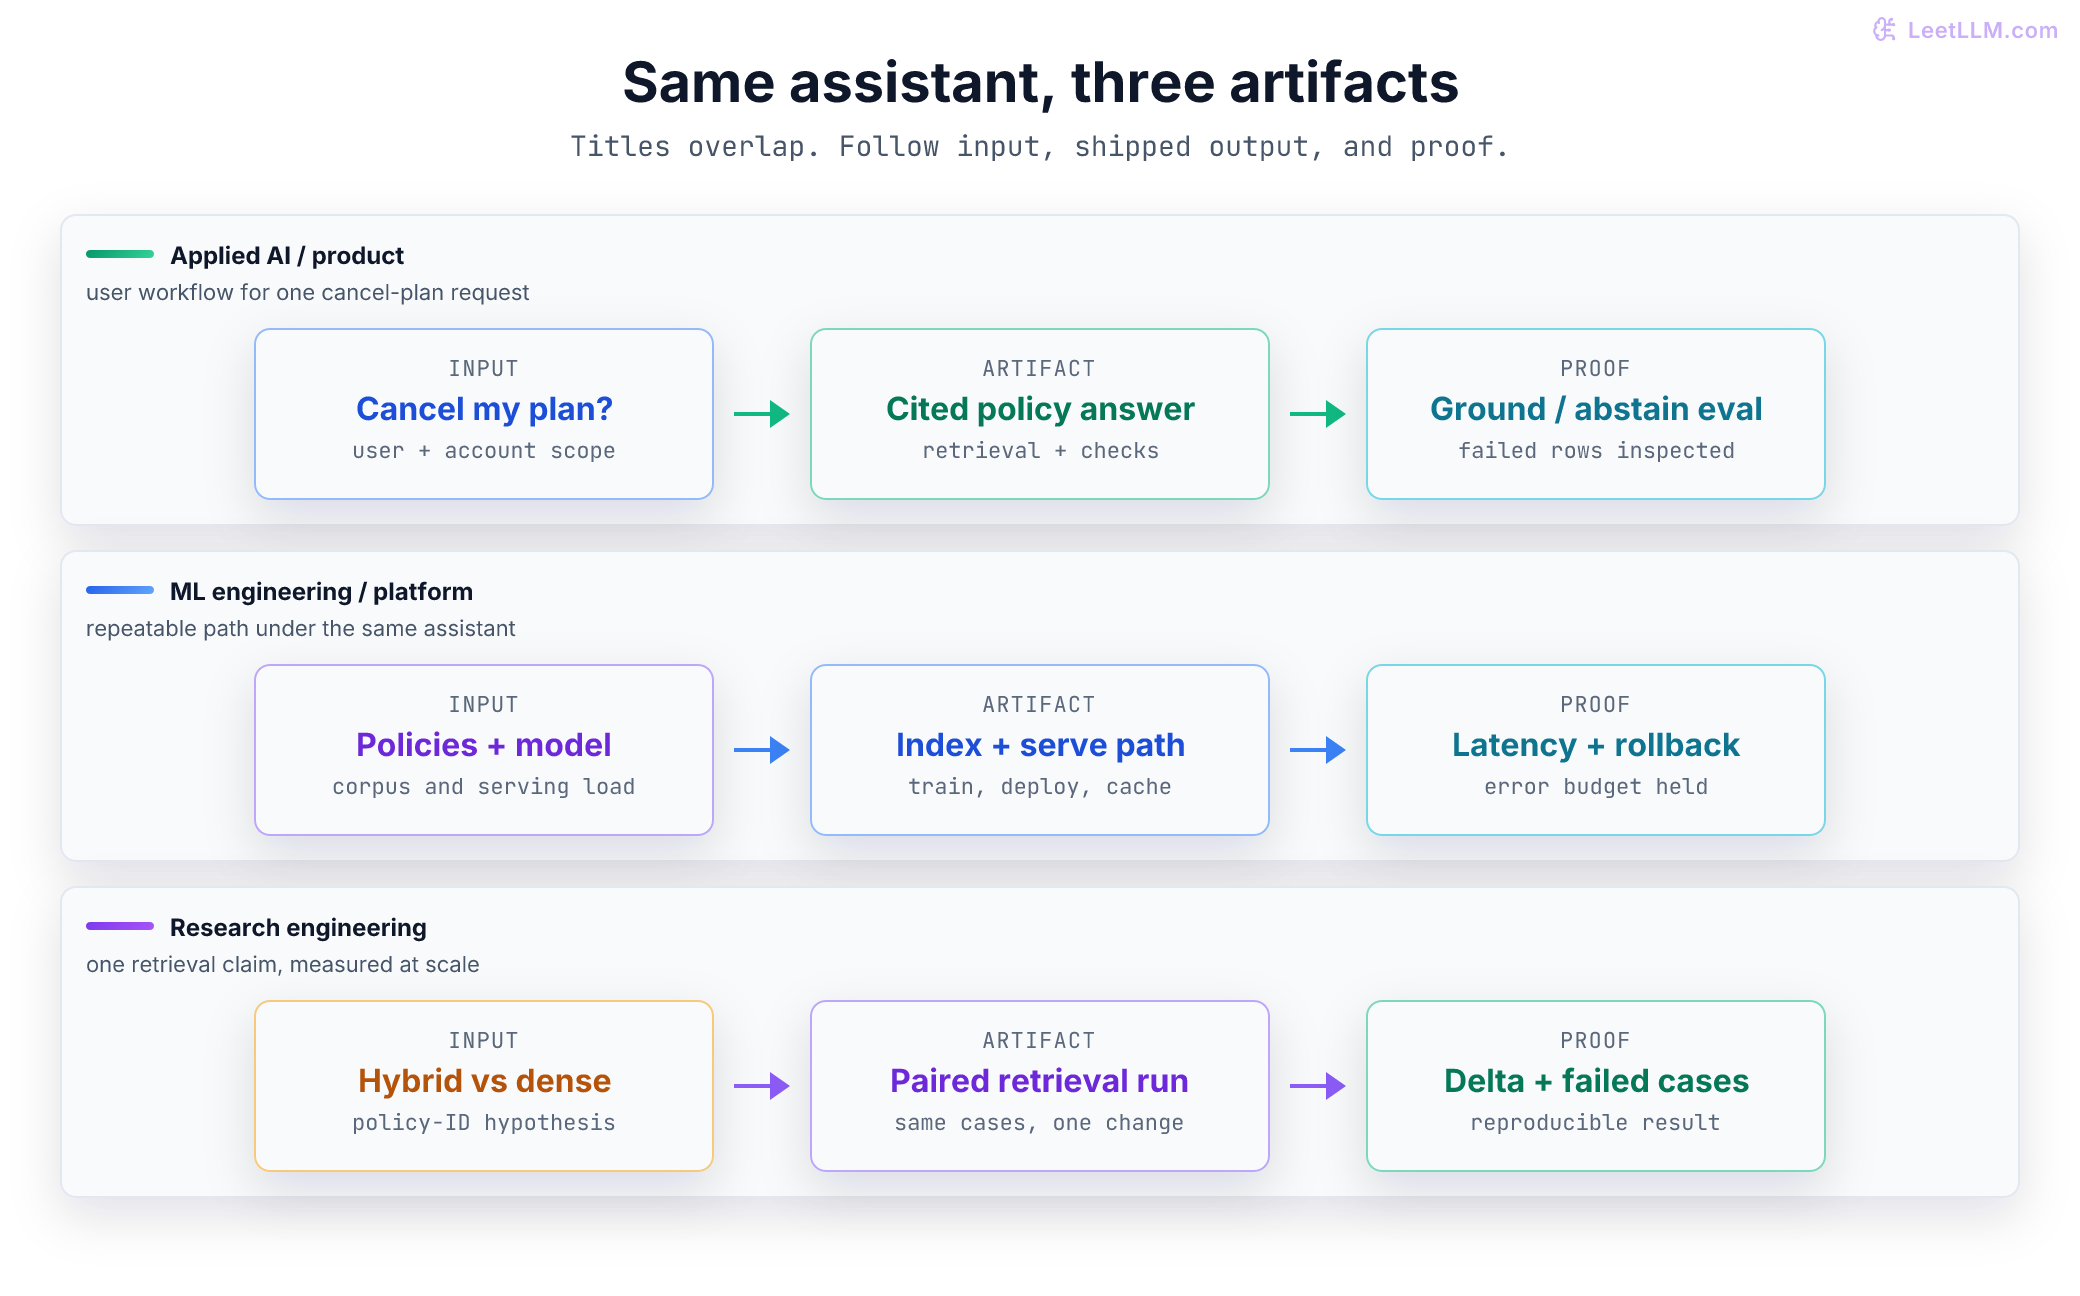Click the blue arrow after Policies + model
This screenshot has height=1296, width=2080.
click(x=762, y=750)
